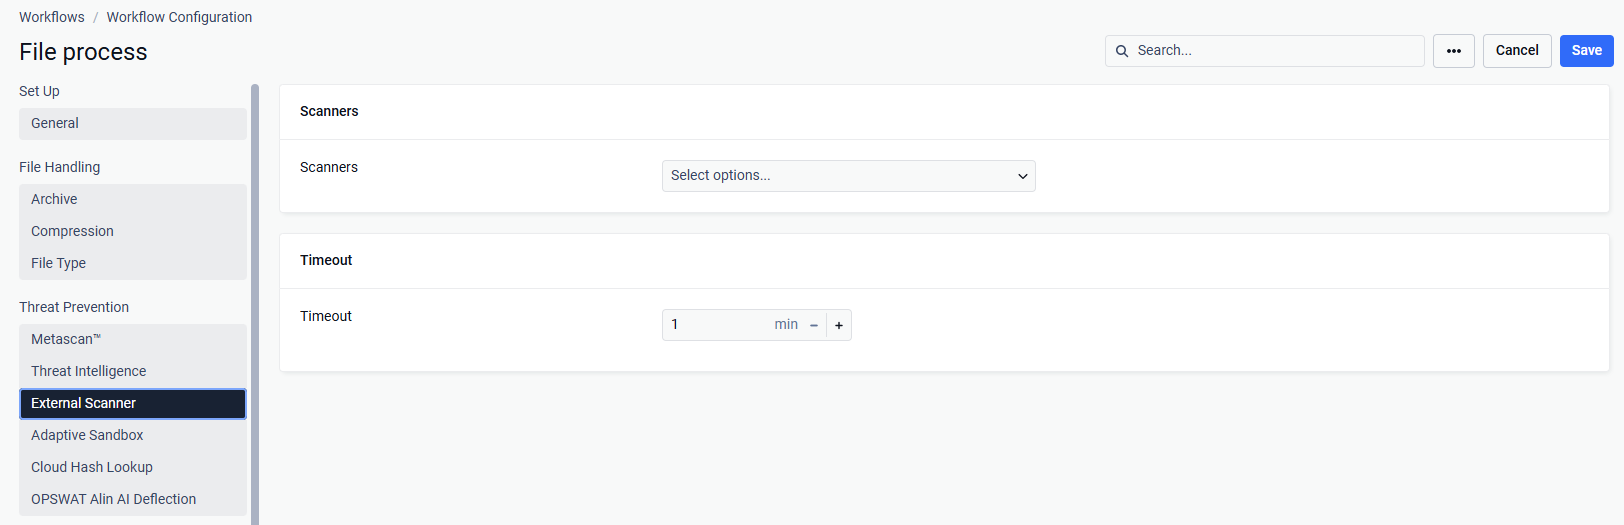1624x525 pixels.
Task: Save the workflow configuration
Action: point(1586,51)
